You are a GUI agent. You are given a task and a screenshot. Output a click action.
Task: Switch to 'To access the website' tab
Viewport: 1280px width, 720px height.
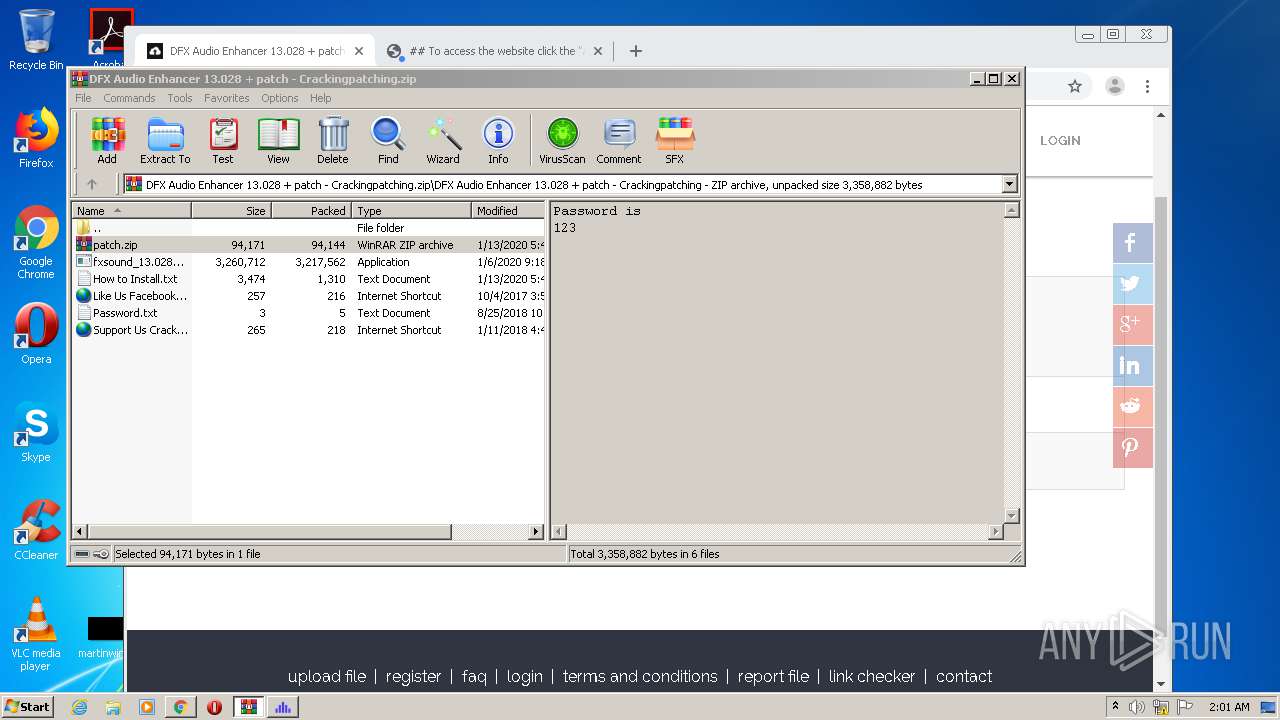pos(495,51)
